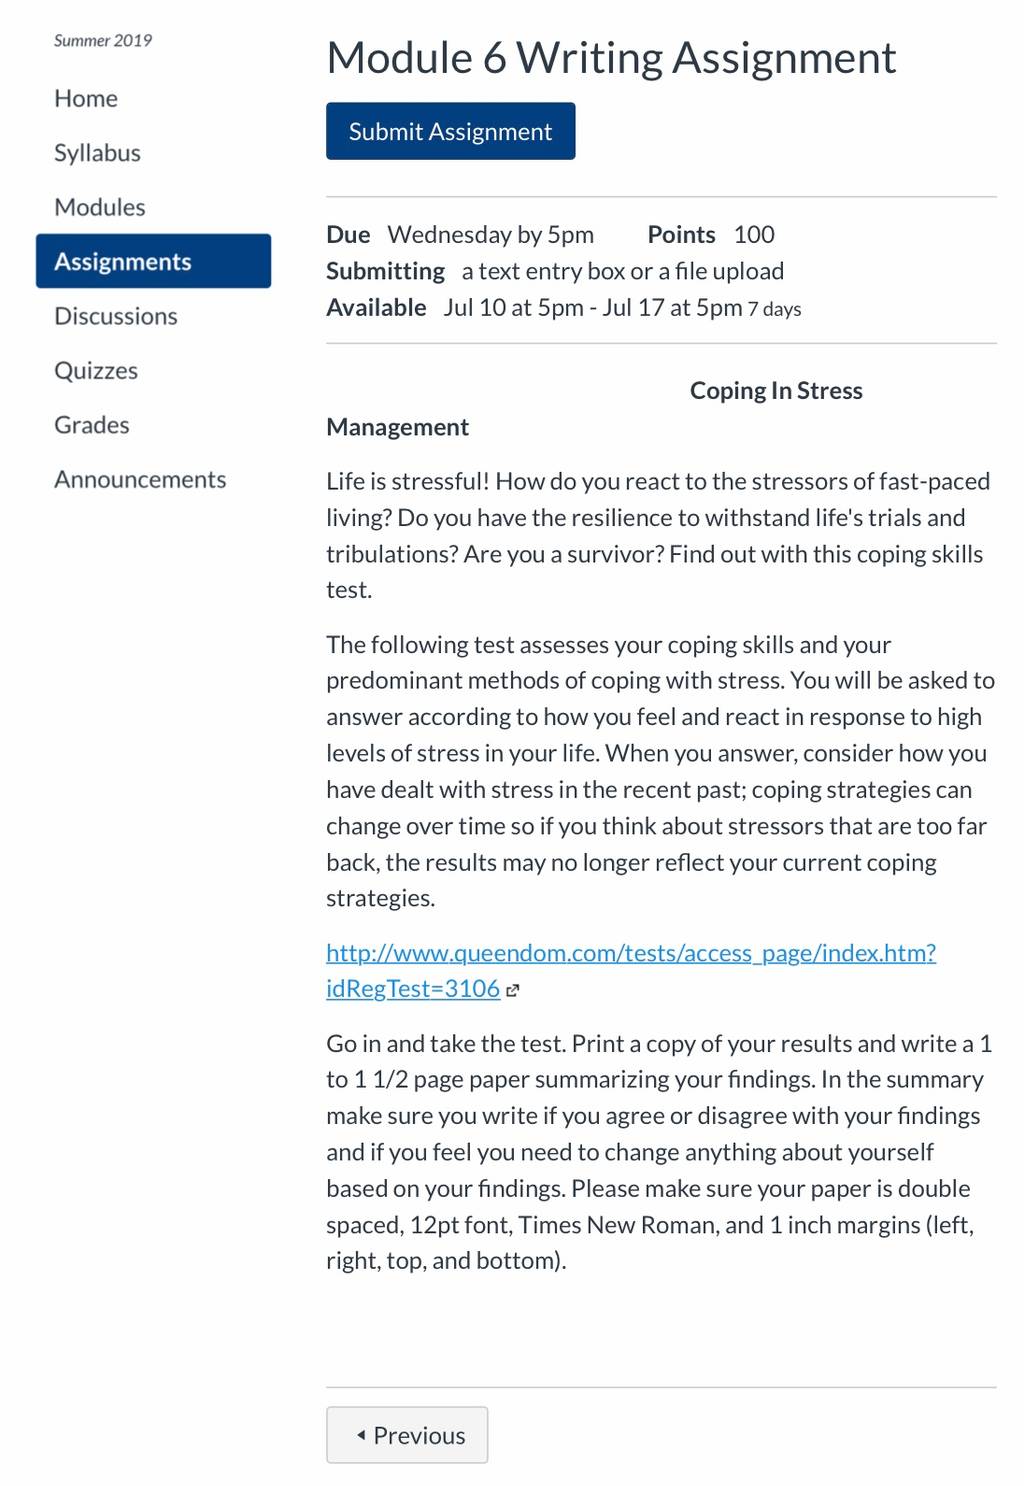The height and width of the screenshot is (1486, 1024).
Task: Select the highlighted Assignments nav item
Action: (x=153, y=261)
